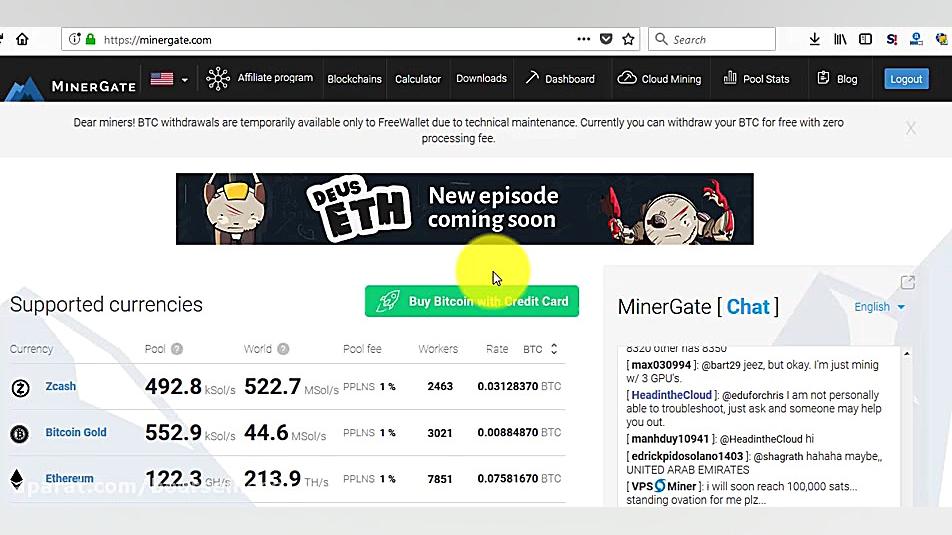The height and width of the screenshot is (535, 952).
Task: Bookmark this page with the star icon
Action: click(x=628, y=39)
